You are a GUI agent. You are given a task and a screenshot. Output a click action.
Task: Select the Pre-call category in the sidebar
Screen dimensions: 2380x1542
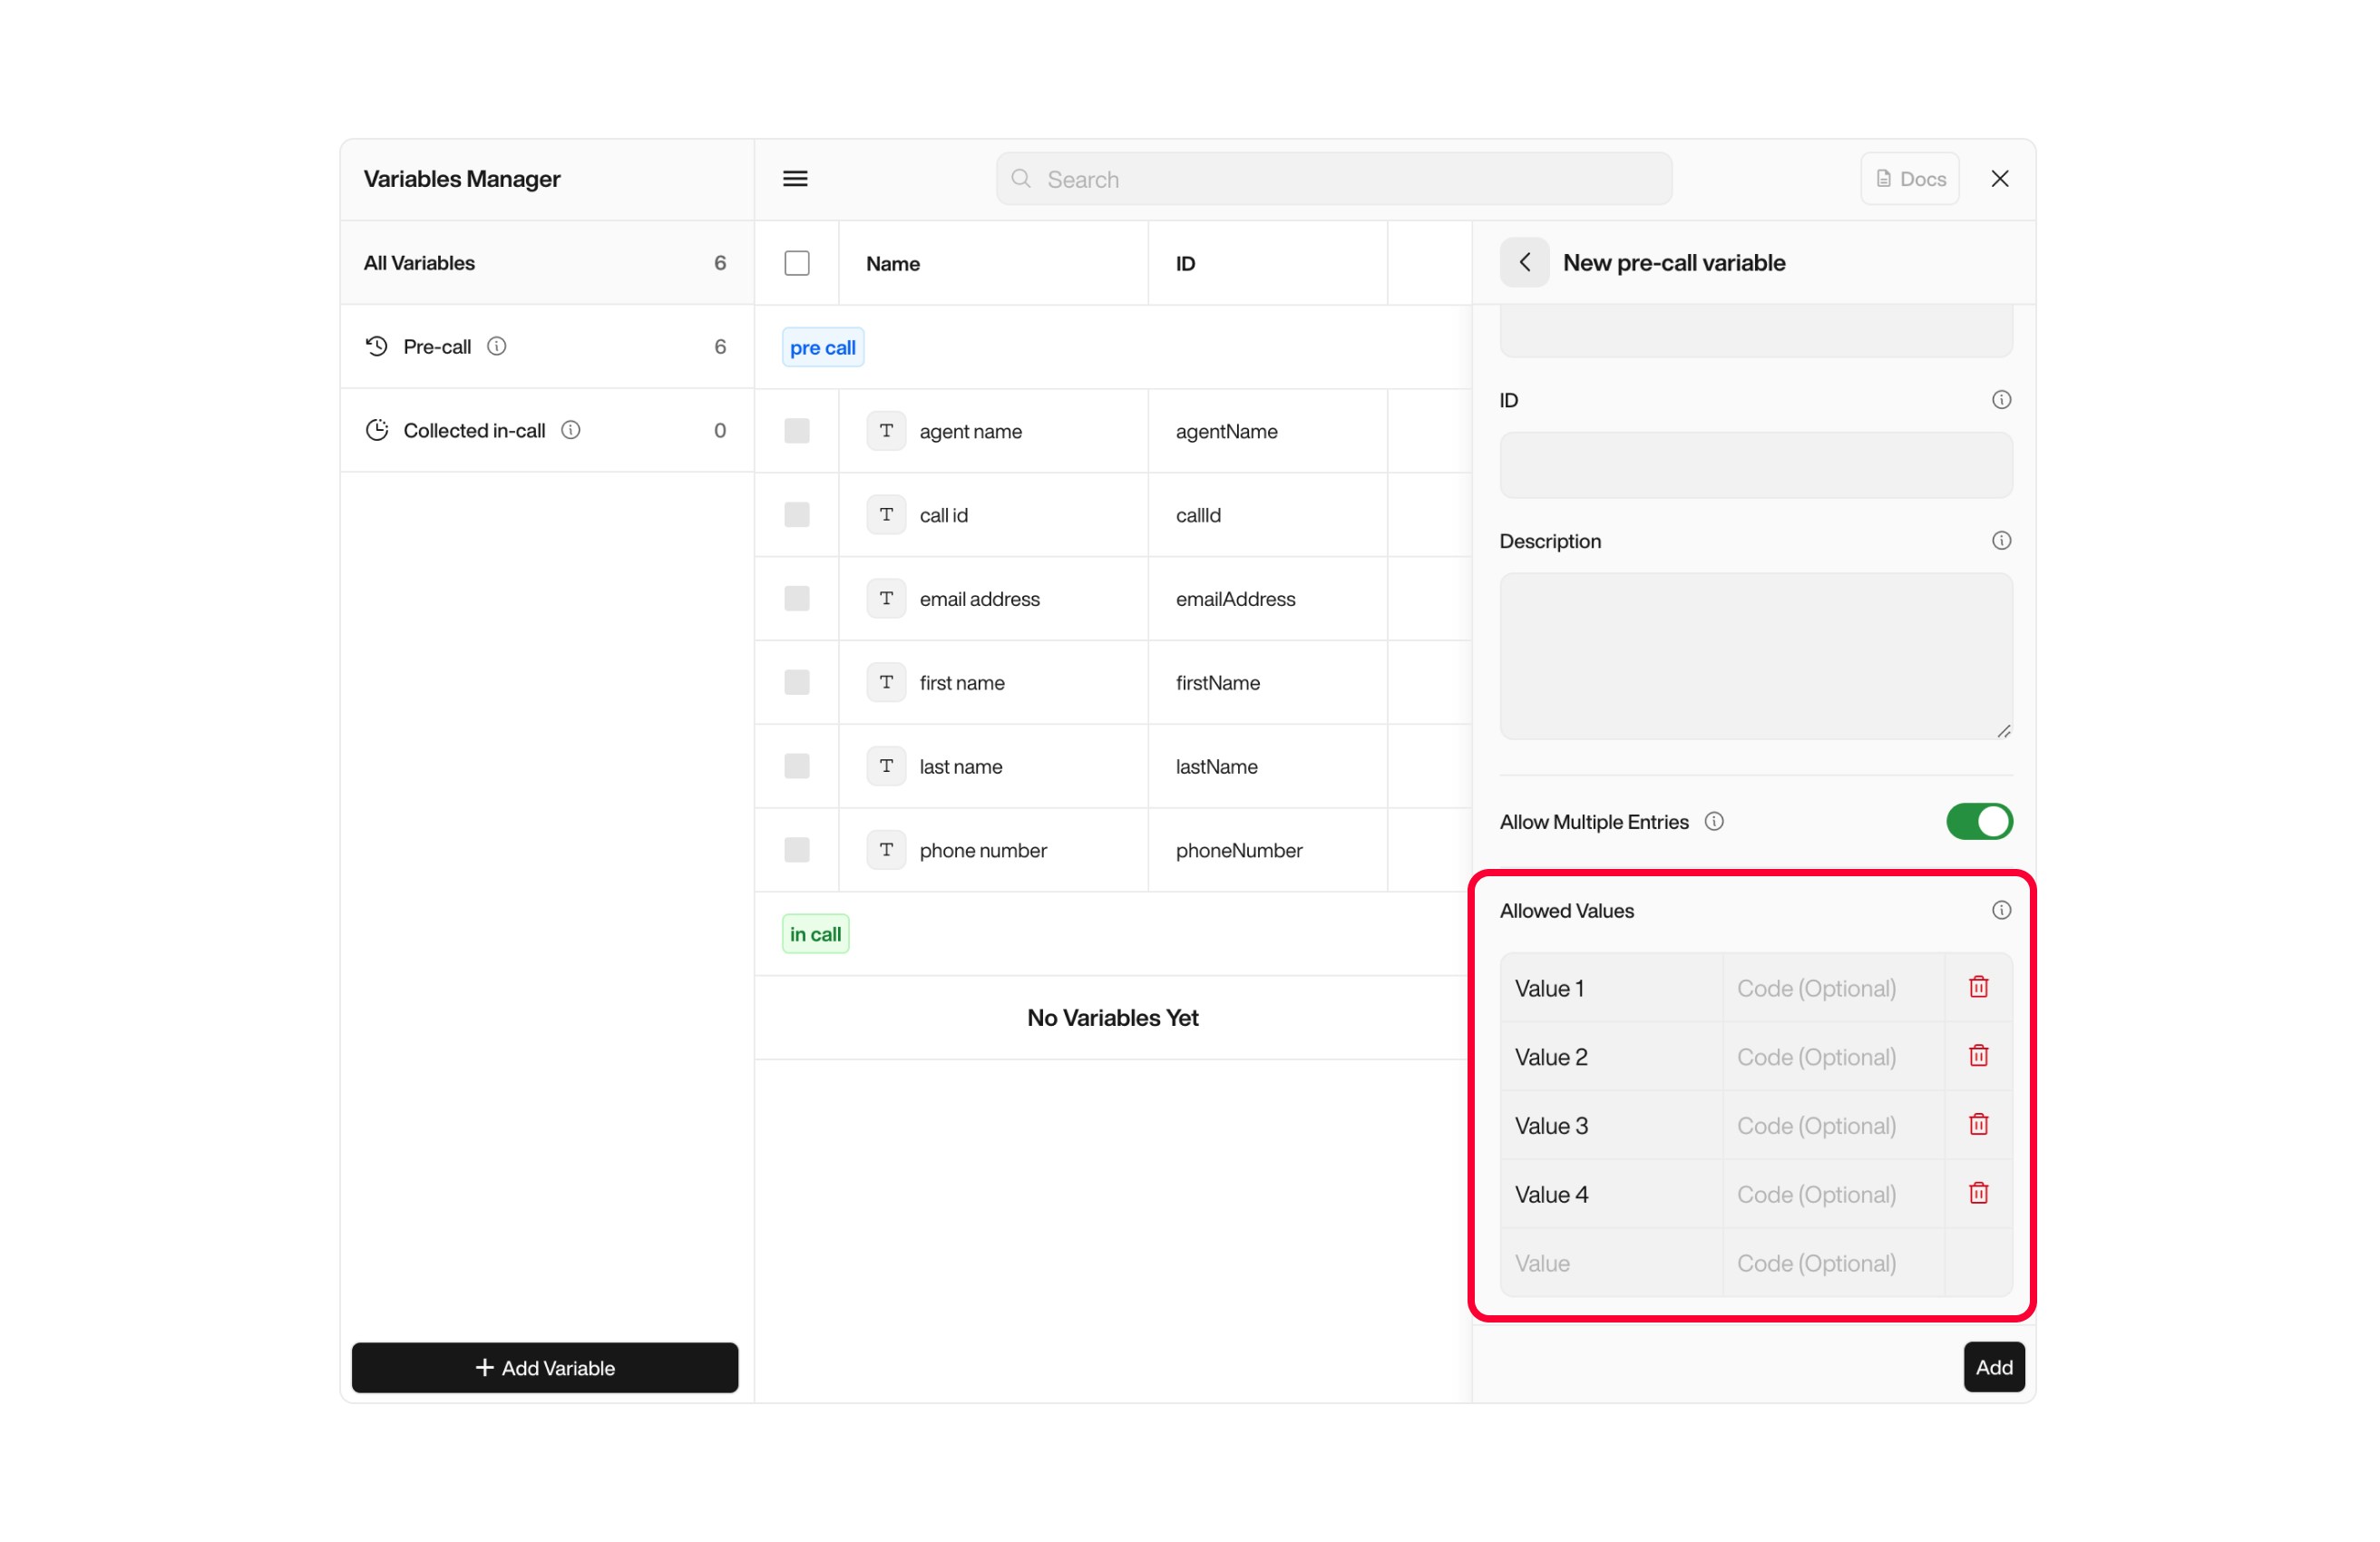pyautogui.click(x=437, y=346)
